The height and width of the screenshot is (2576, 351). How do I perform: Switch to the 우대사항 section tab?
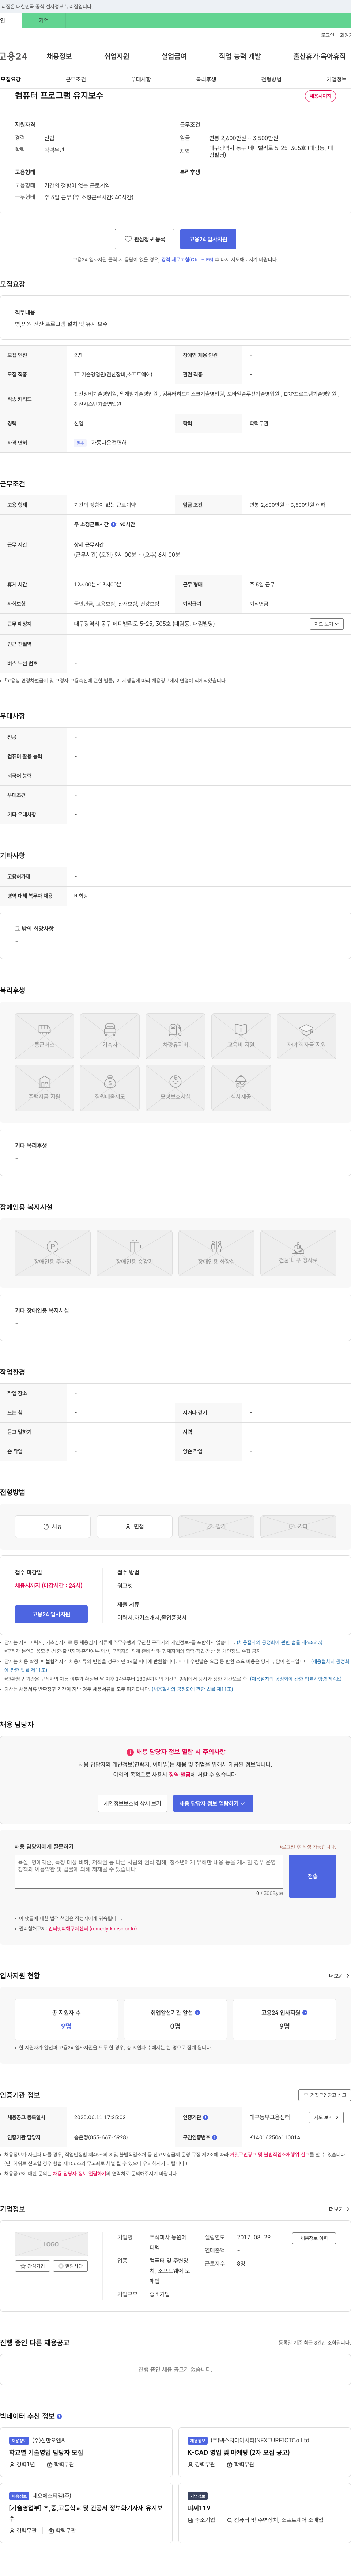141,79
